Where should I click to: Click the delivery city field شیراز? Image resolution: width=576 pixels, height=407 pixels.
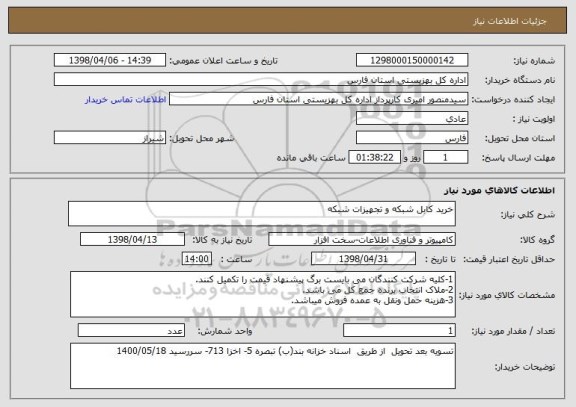[x=110, y=138]
